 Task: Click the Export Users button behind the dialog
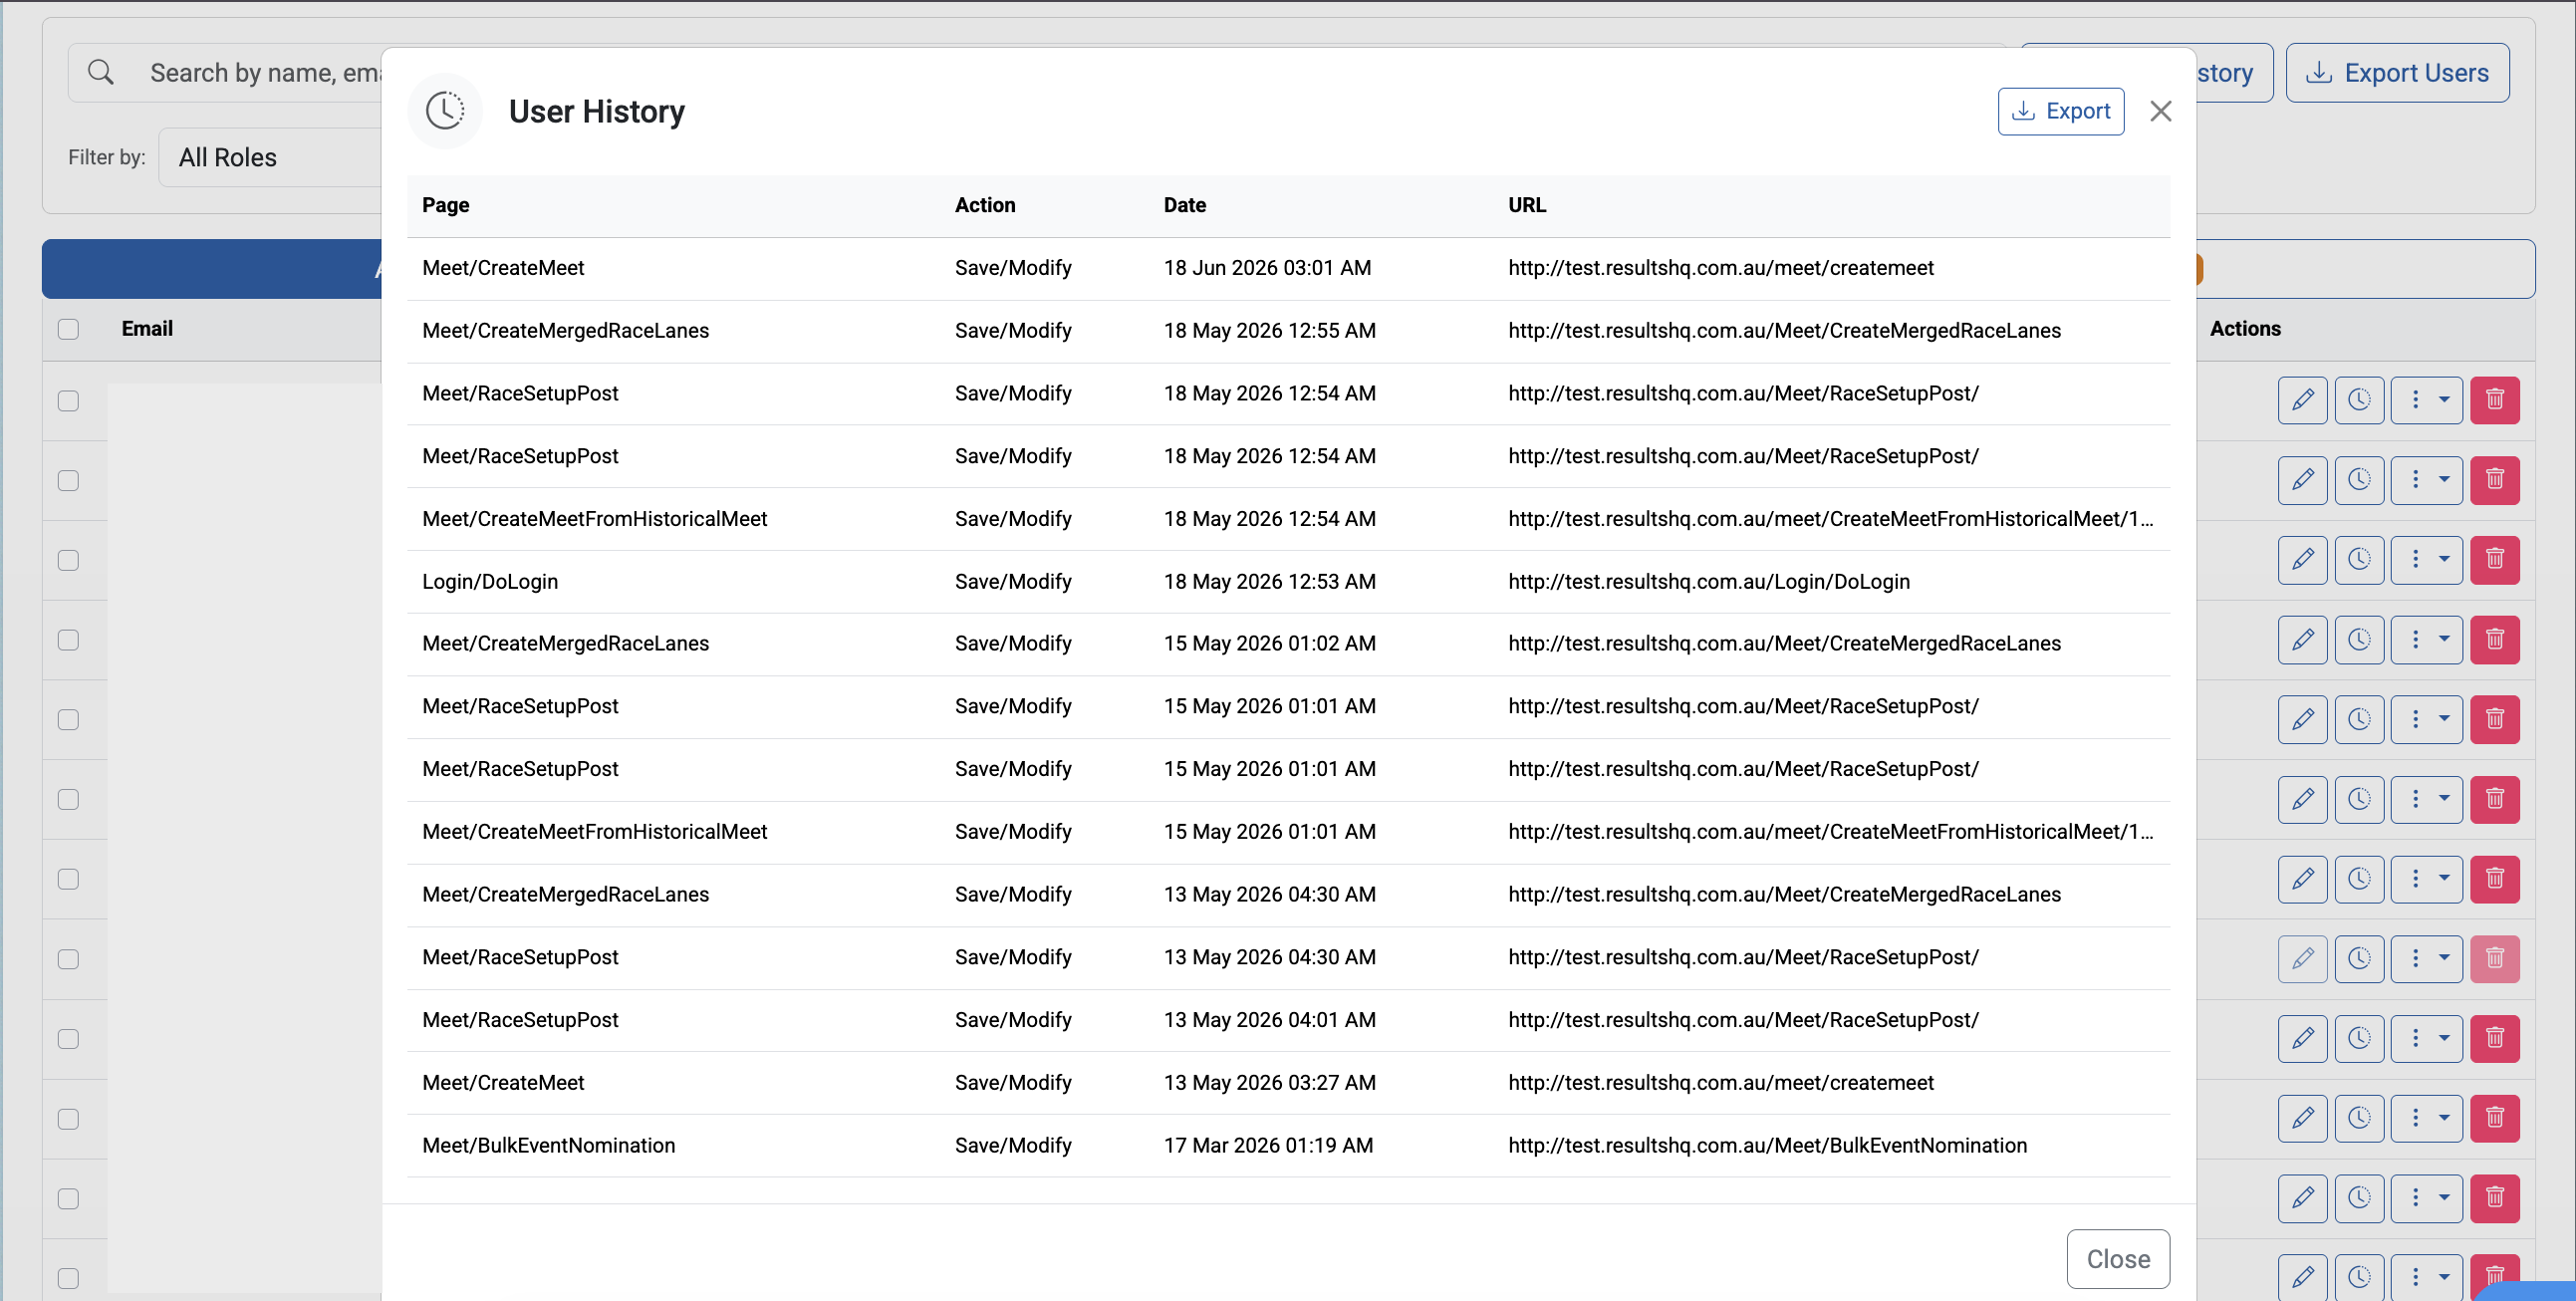pyautogui.click(x=2397, y=73)
